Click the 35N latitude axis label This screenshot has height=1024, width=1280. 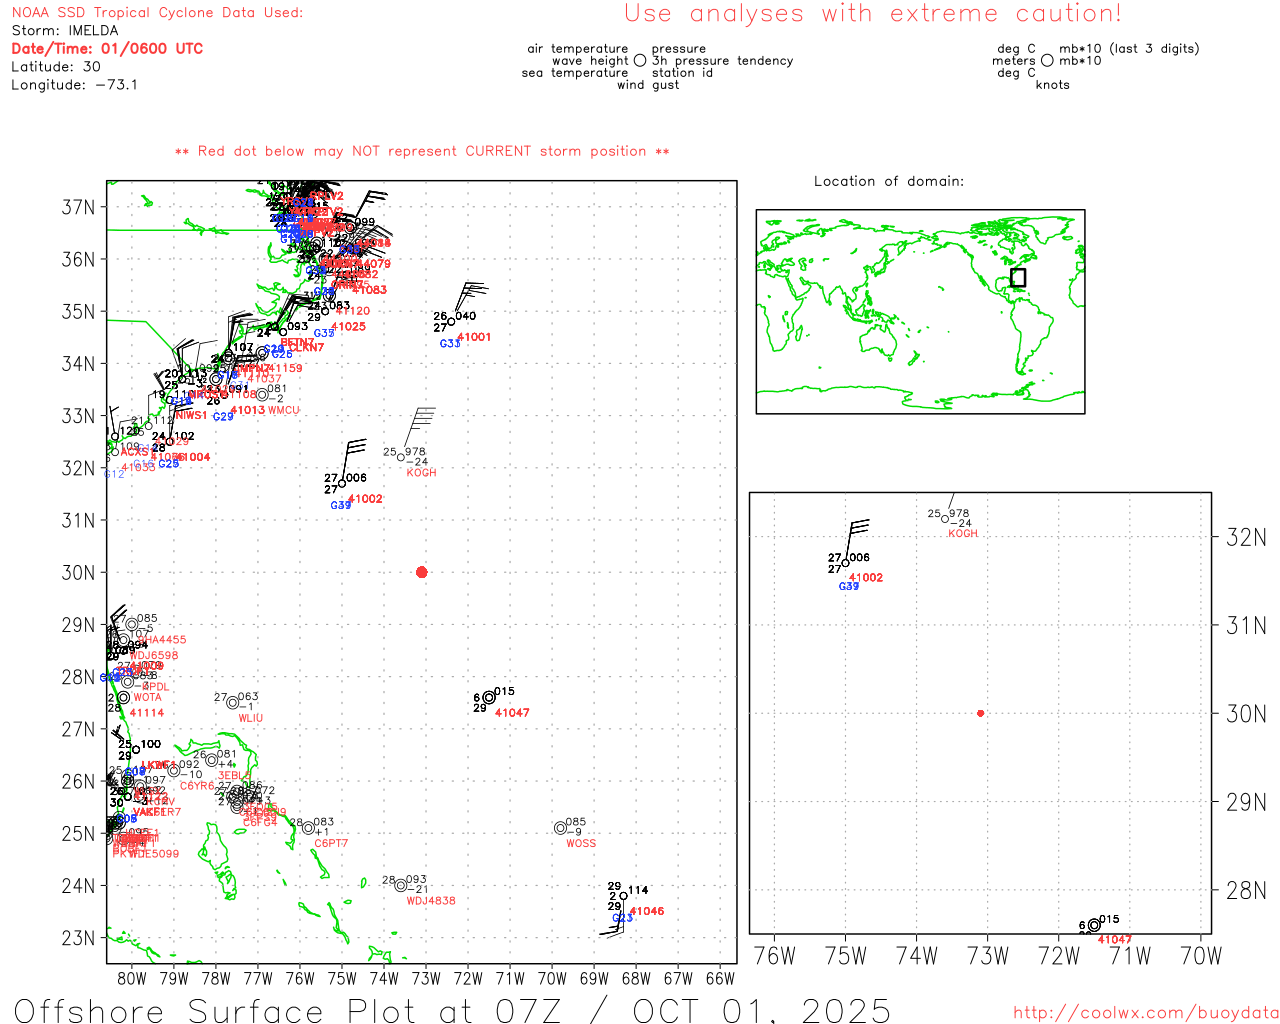pyautogui.click(x=79, y=312)
